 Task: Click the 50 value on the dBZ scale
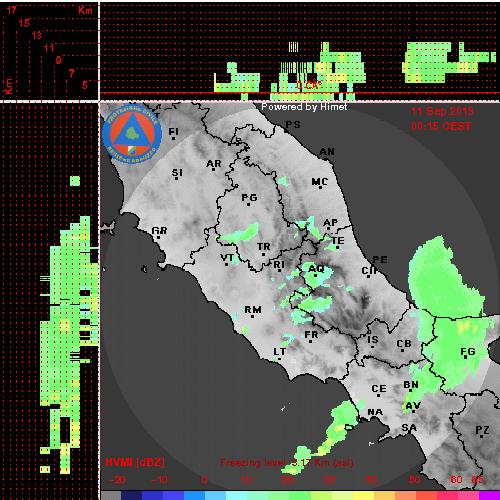coord(414,480)
